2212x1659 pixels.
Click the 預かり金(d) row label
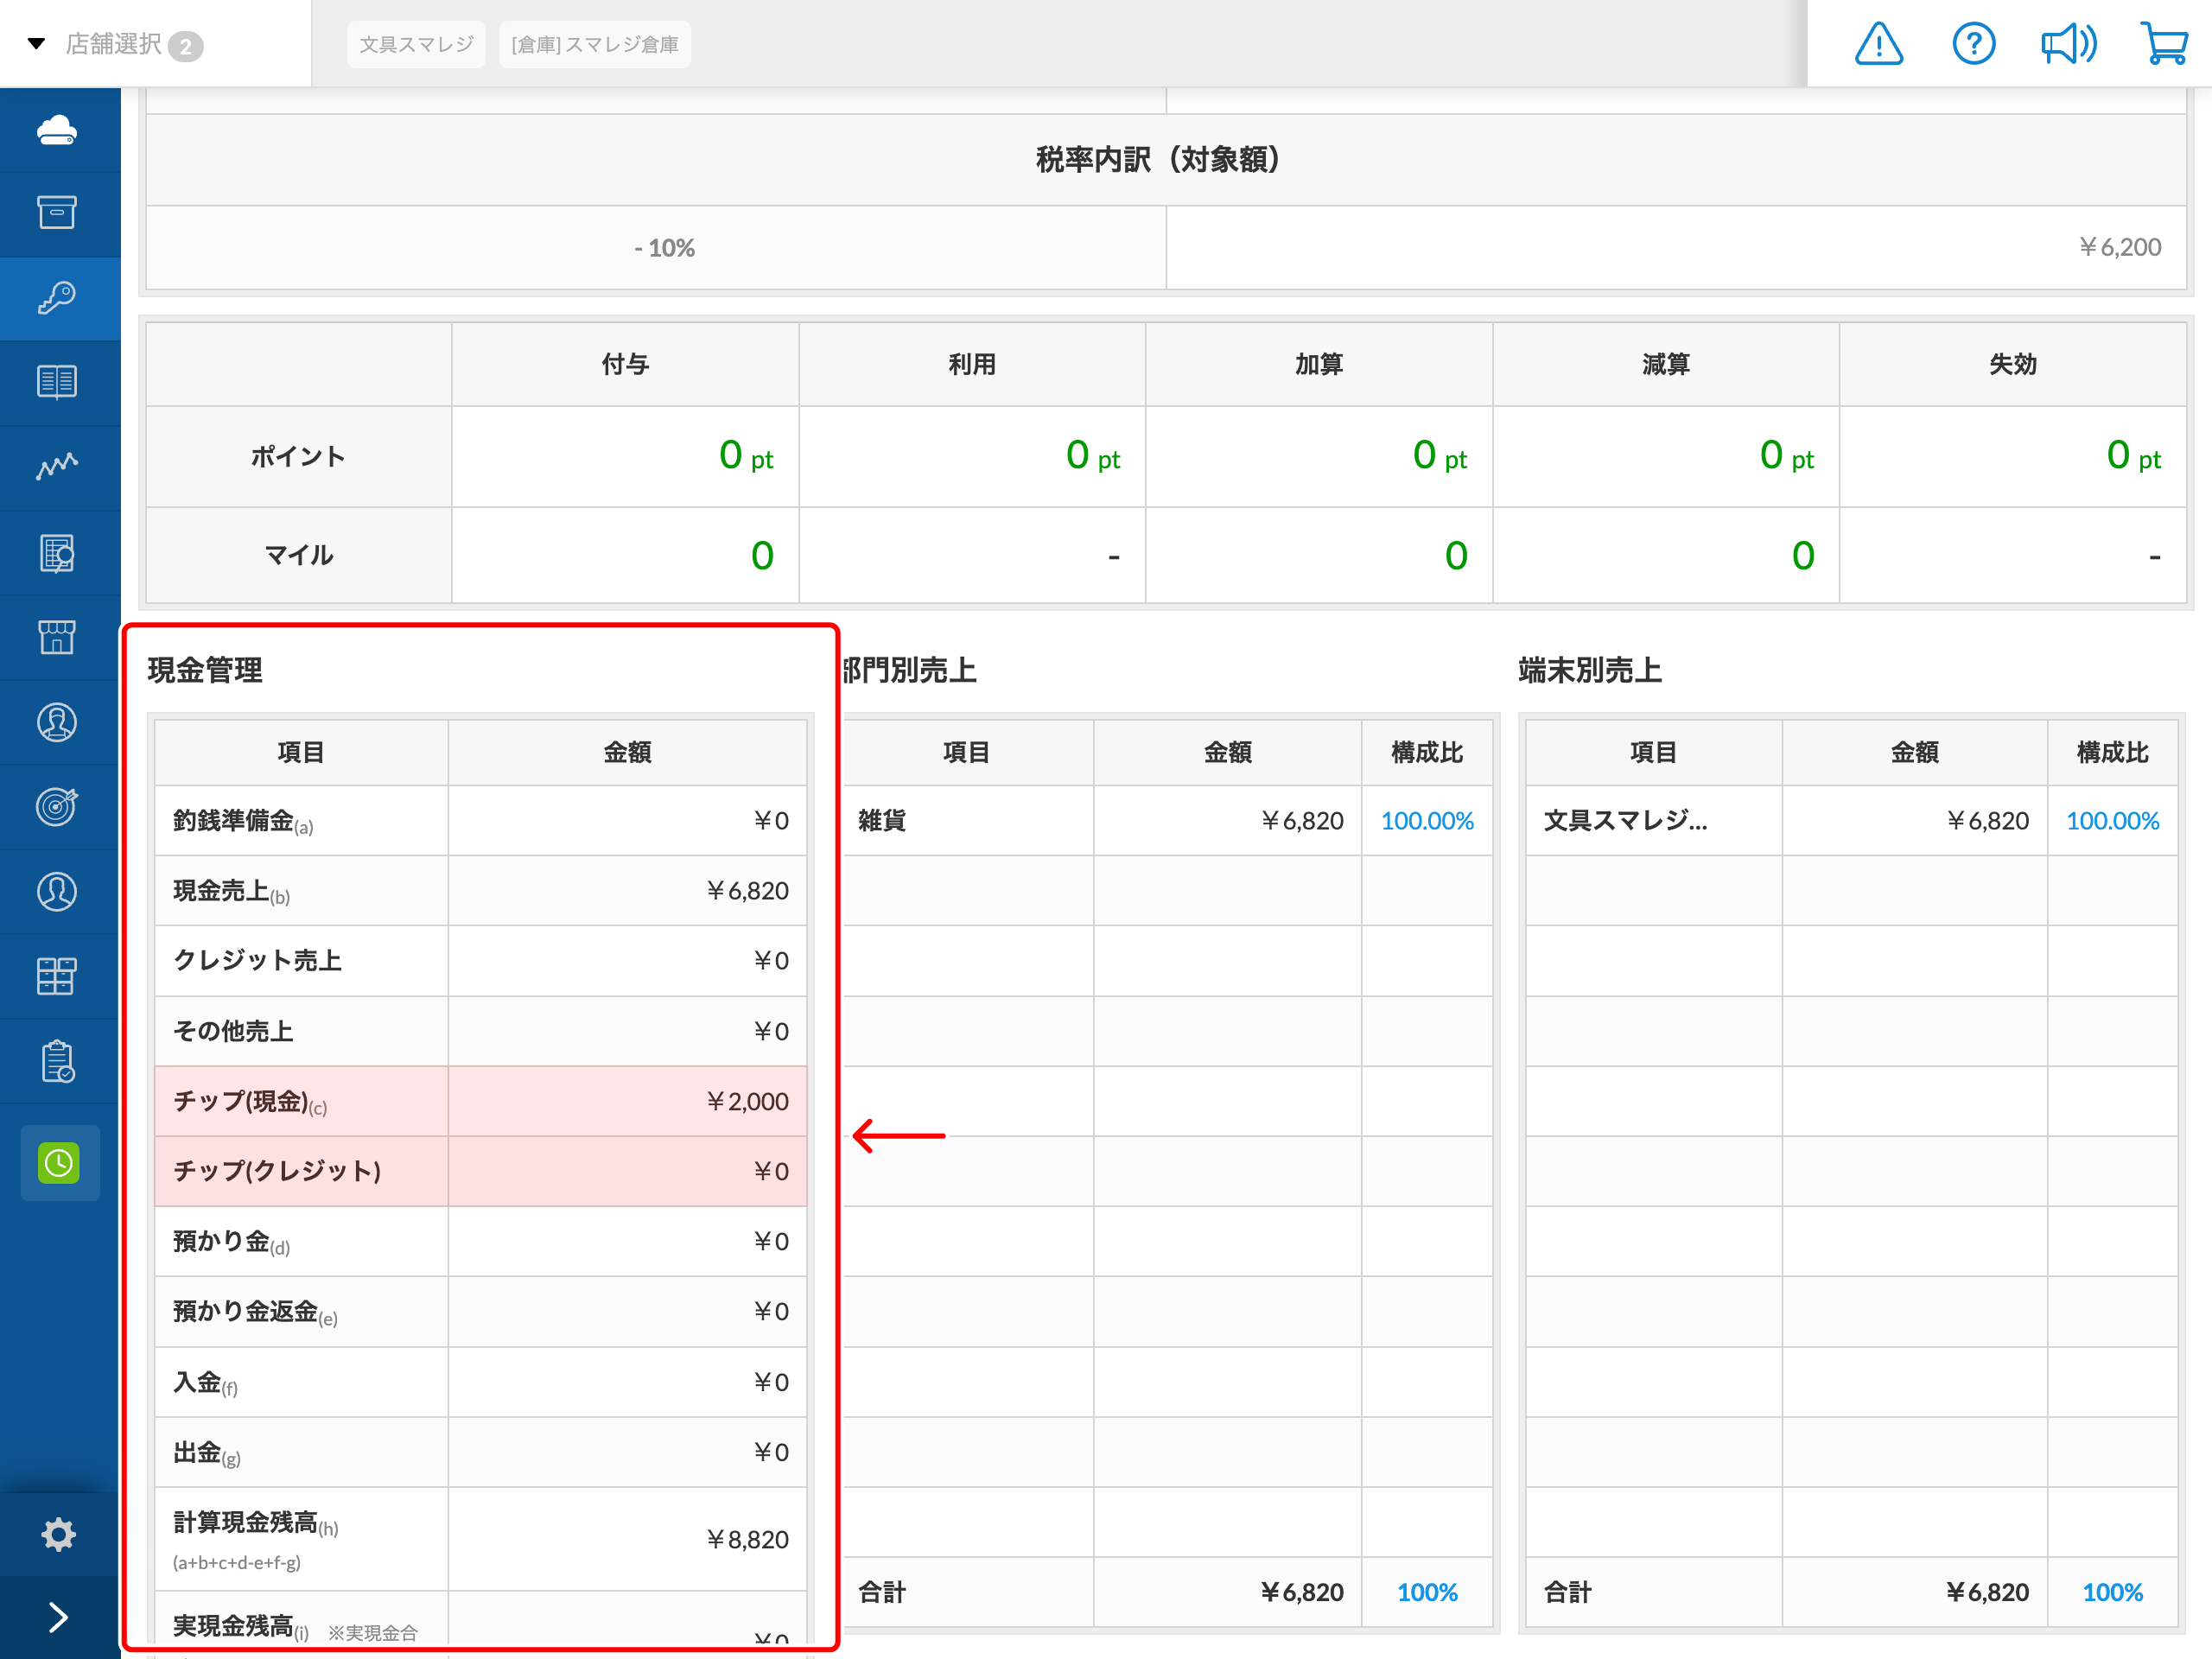pos(231,1243)
